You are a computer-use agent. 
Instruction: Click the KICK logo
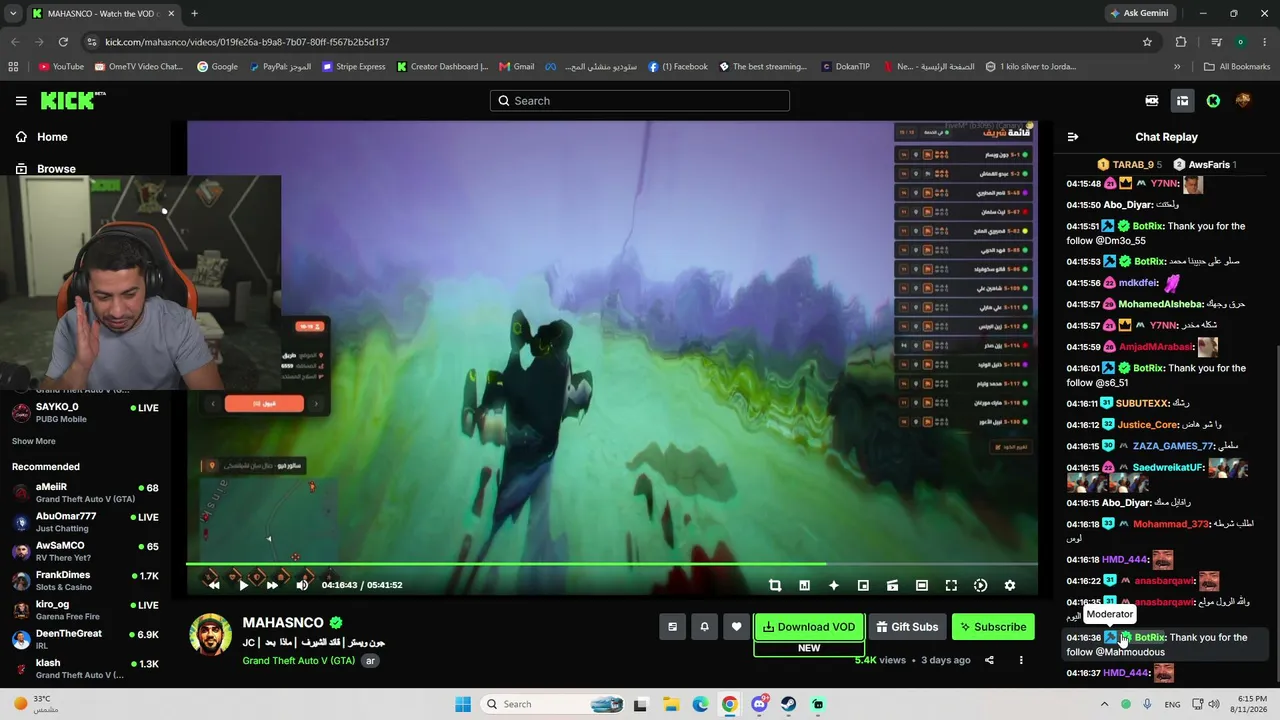[x=73, y=100]
